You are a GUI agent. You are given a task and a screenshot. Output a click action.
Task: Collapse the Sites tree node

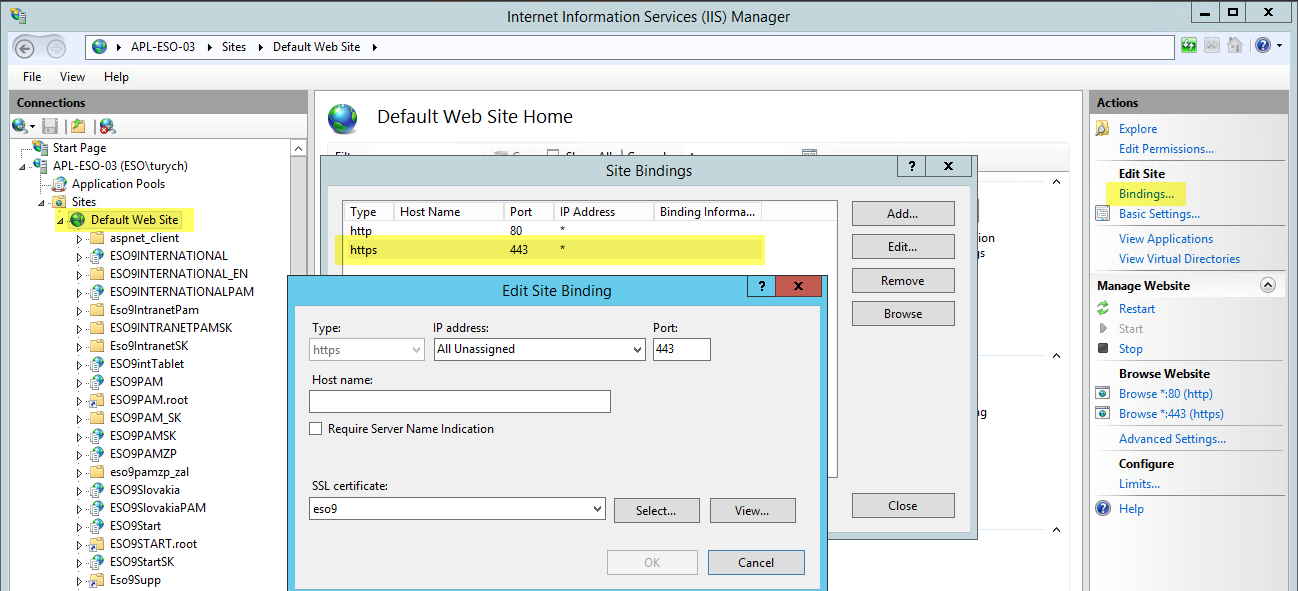click(x=43, y=202)
